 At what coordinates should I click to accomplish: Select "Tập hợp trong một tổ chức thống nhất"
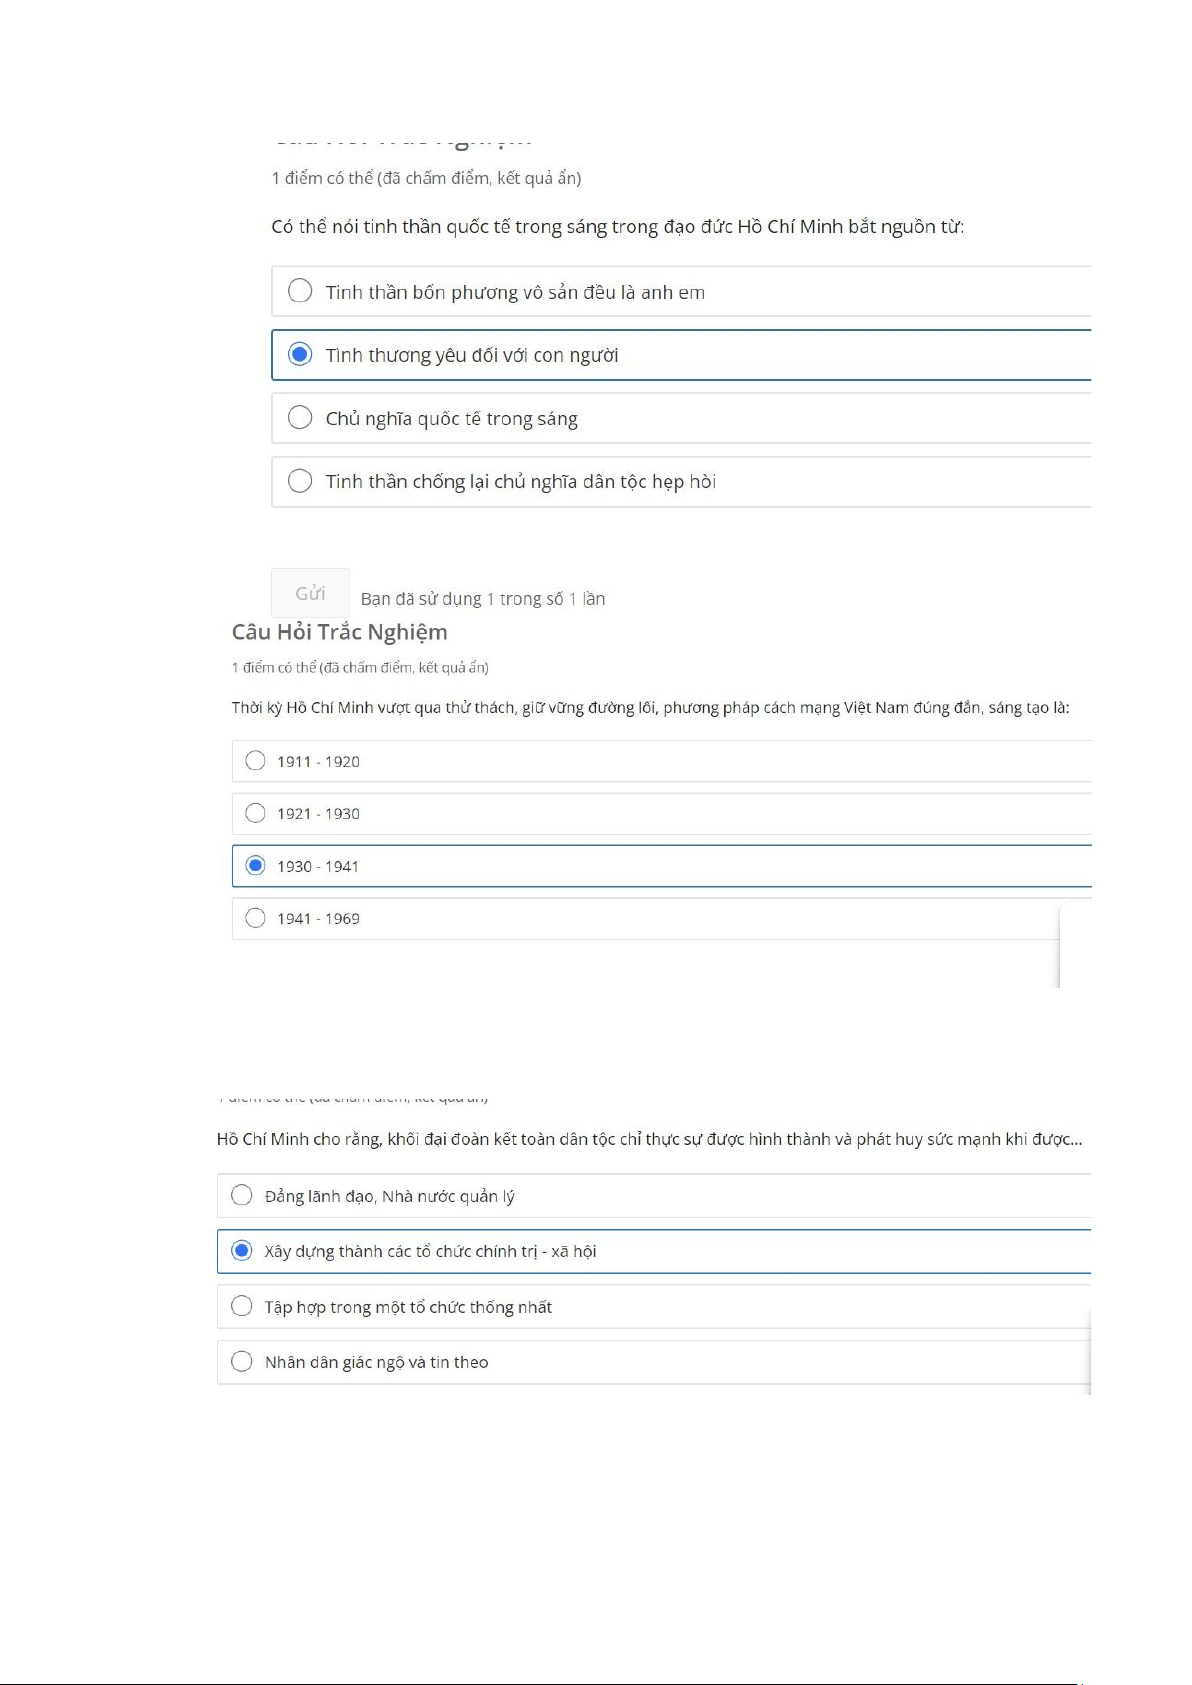tap(242, 1306)
